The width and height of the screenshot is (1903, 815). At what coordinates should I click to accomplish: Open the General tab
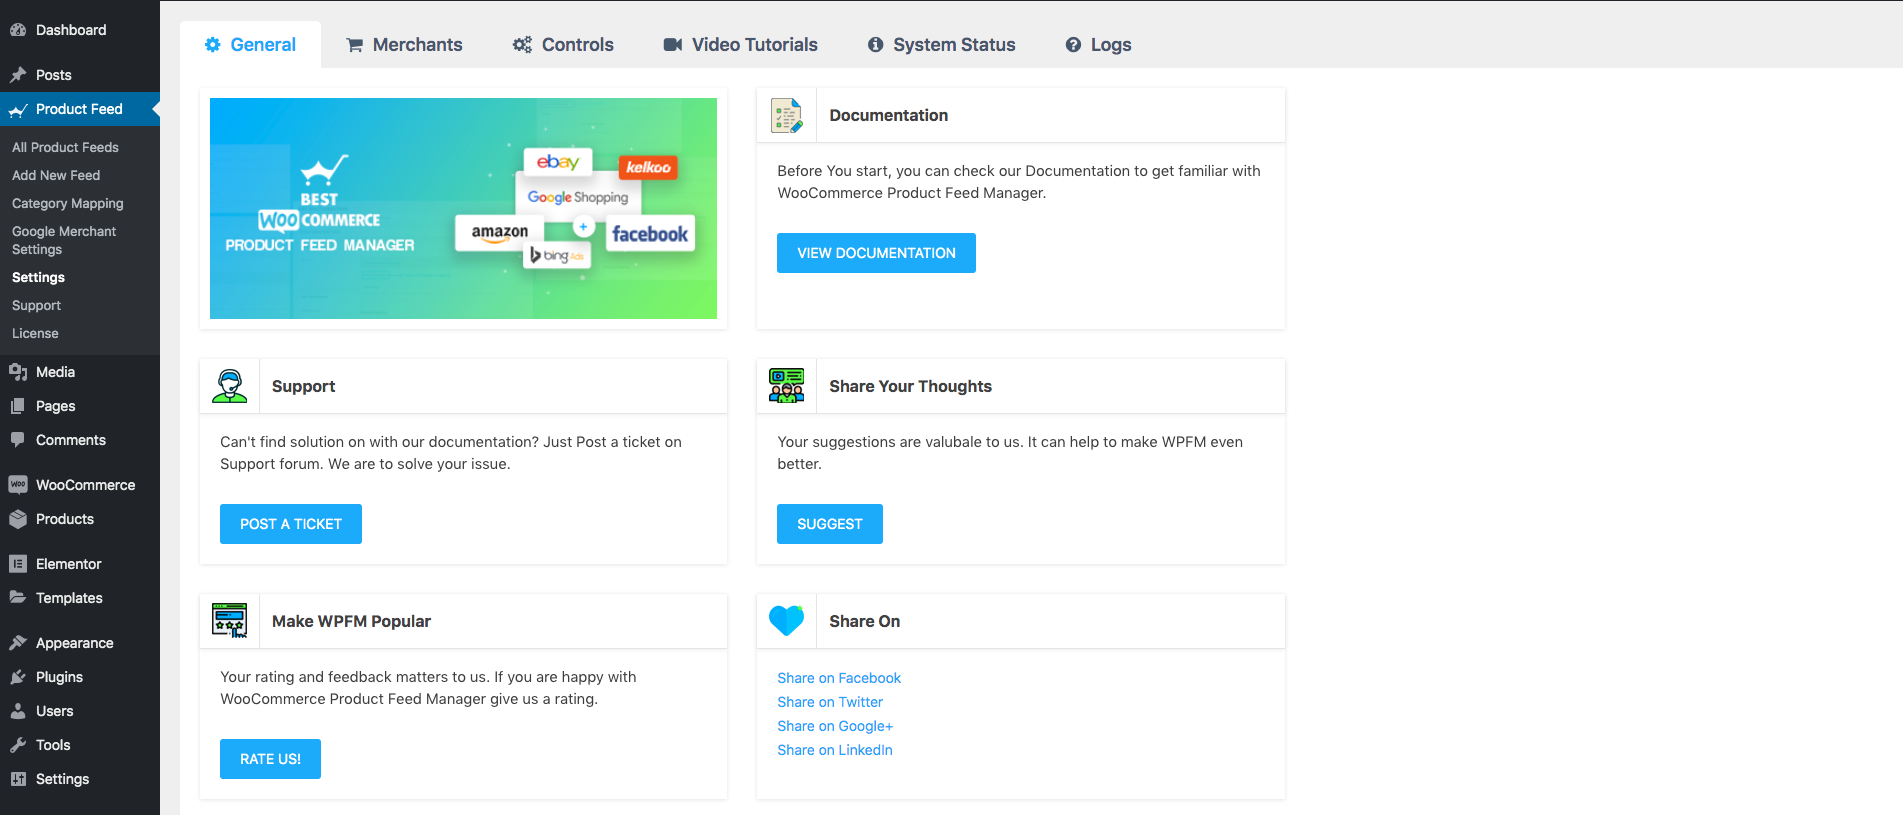[x=250, y=45]
